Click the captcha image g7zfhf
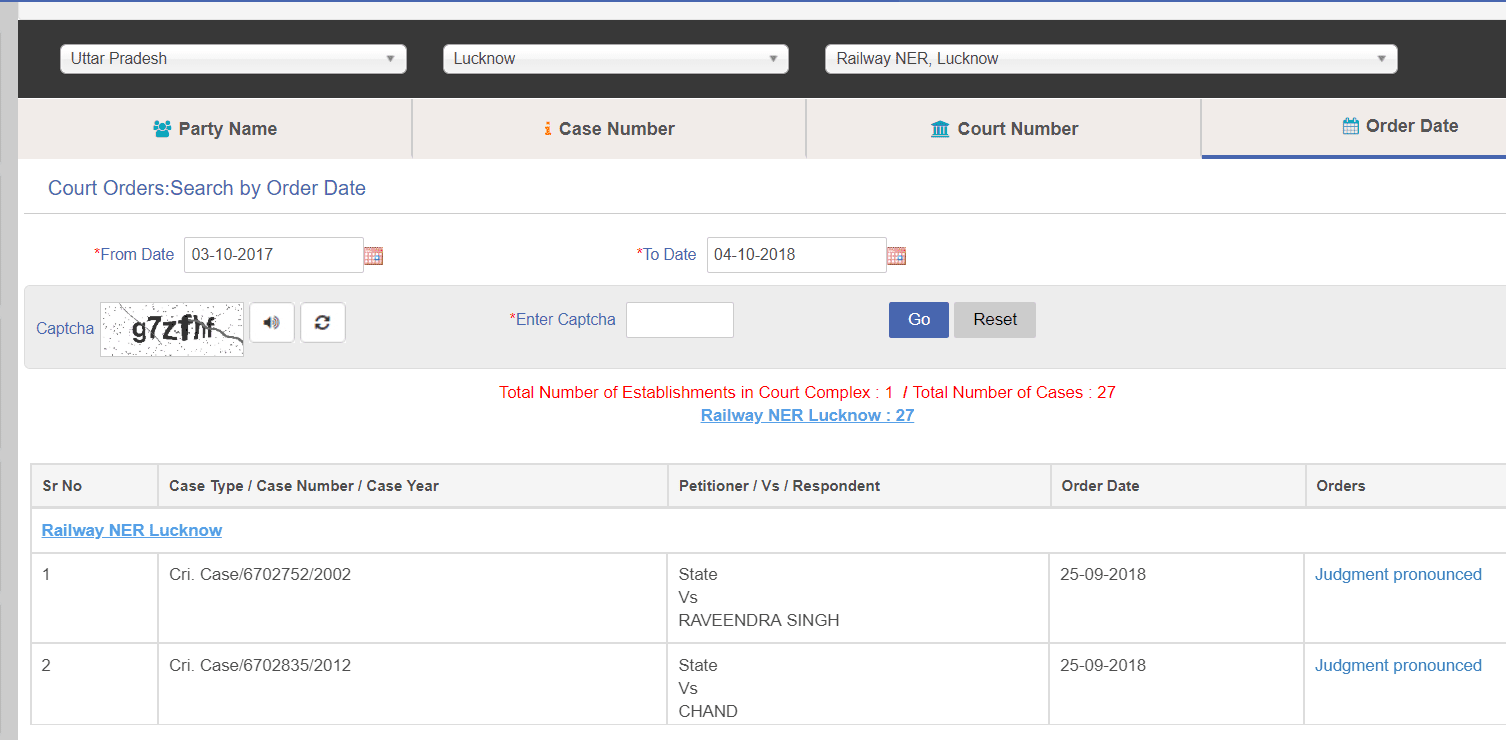Screen dimensions: 1506x740 click(x=172, y=329)
